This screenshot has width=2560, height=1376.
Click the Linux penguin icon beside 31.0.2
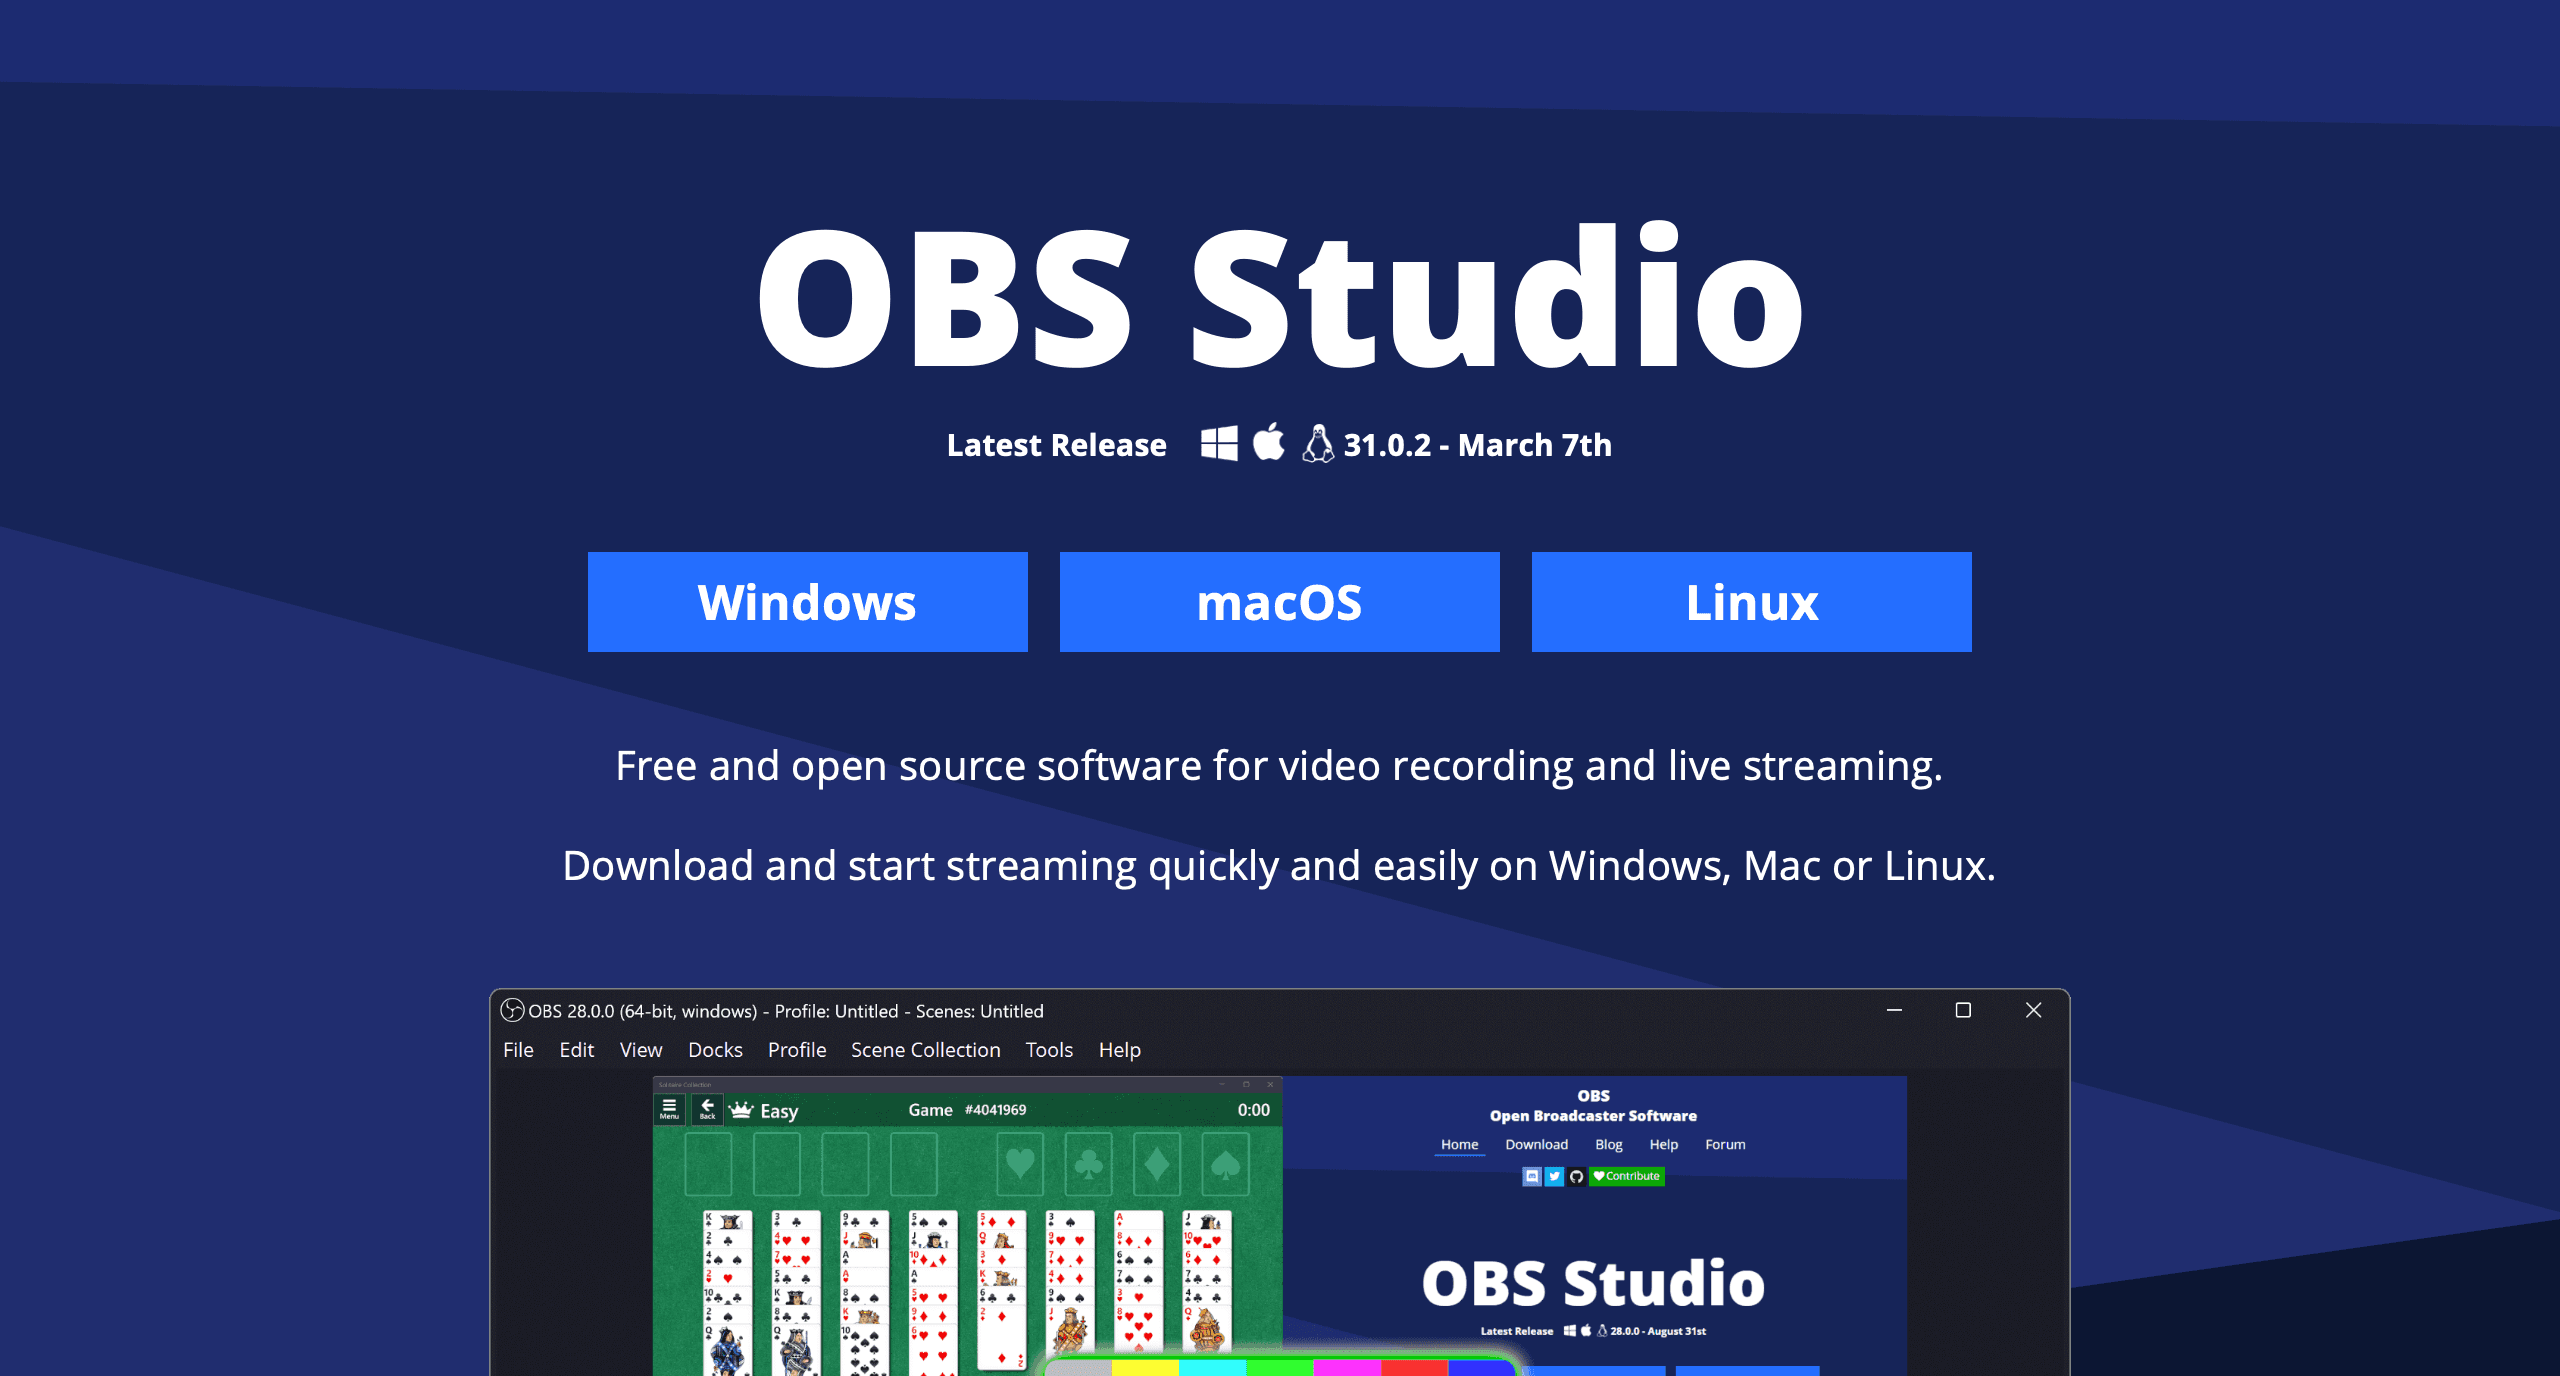coord(1318,443)
